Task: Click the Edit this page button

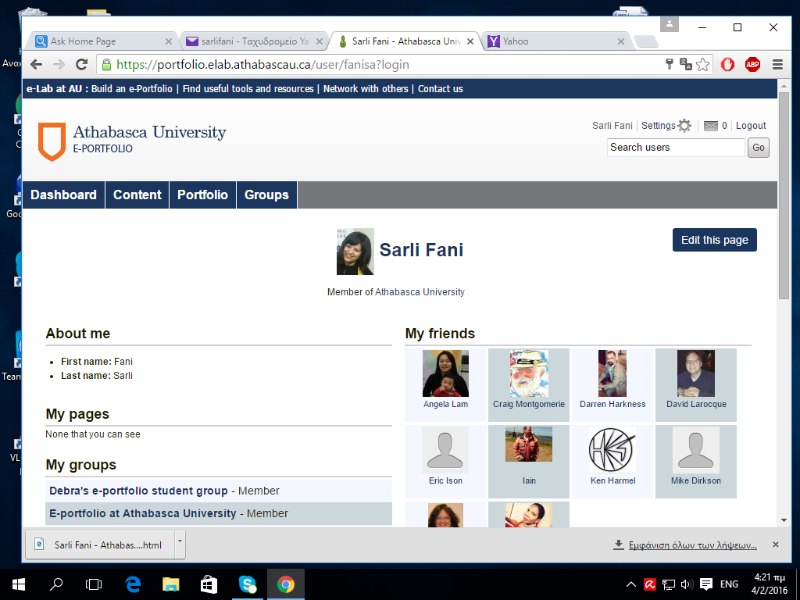Action: coord(714,240)
